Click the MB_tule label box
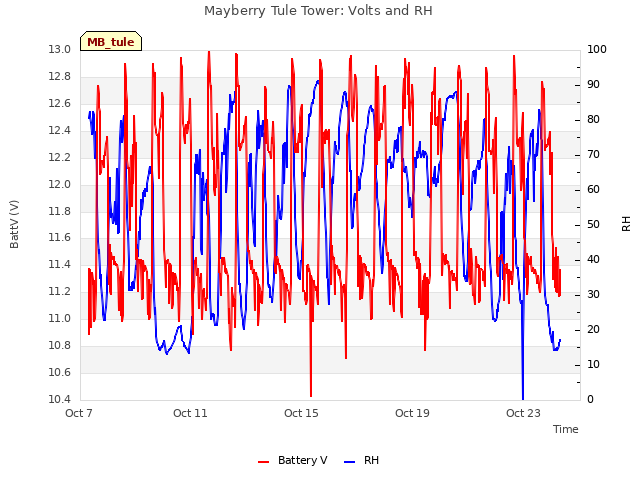 [x=111, y=41]
